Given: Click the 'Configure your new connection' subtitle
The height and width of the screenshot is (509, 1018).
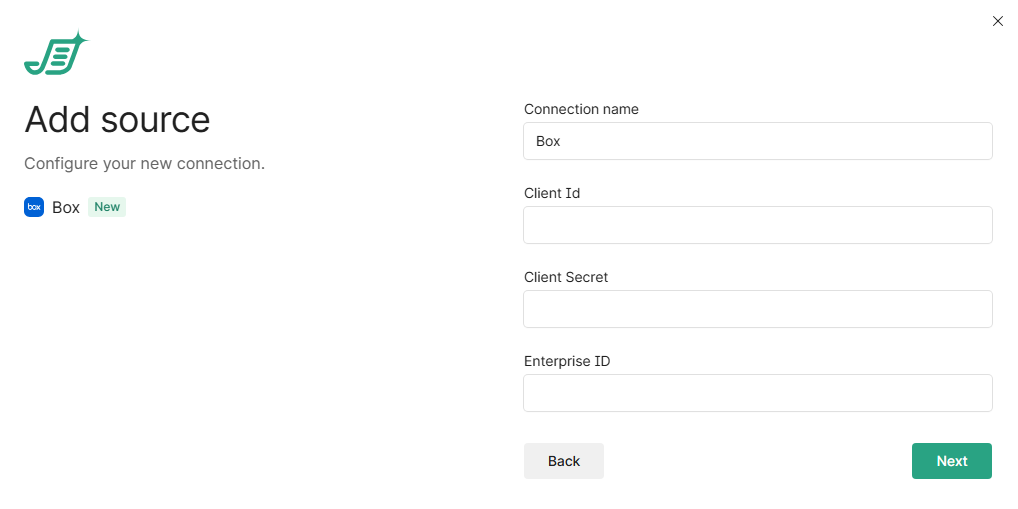Looking at the screenshot, I should [x=144, y=163].
